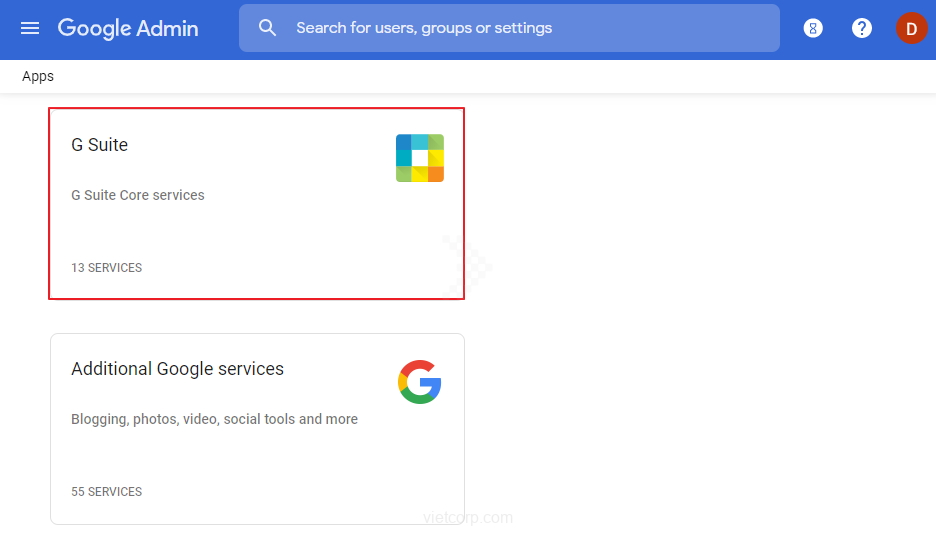The height and width of the screenshot is (536, 936).
Task: Open the G Suite card title
Action: coord(100,145)
